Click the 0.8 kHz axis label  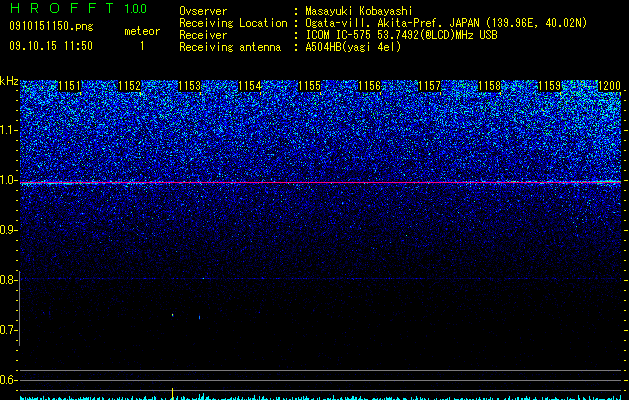click(9, 280)
